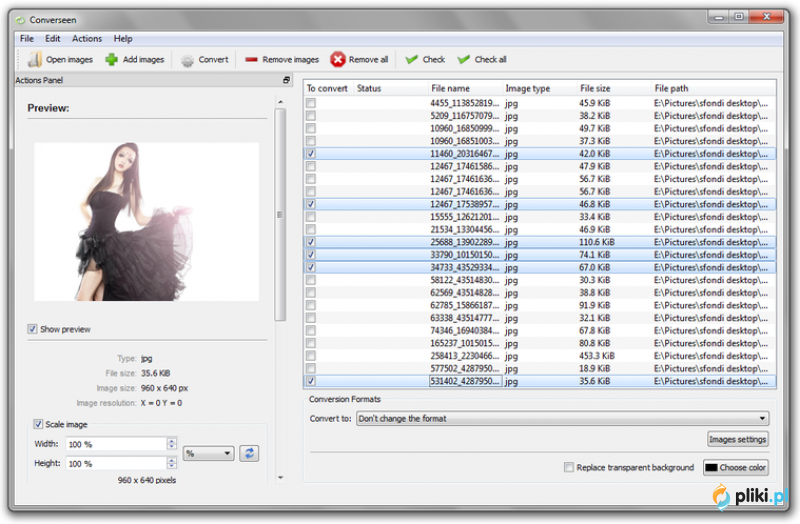
Task: Click the blue scale link/refresh icon
Action: tap(249, 453)
